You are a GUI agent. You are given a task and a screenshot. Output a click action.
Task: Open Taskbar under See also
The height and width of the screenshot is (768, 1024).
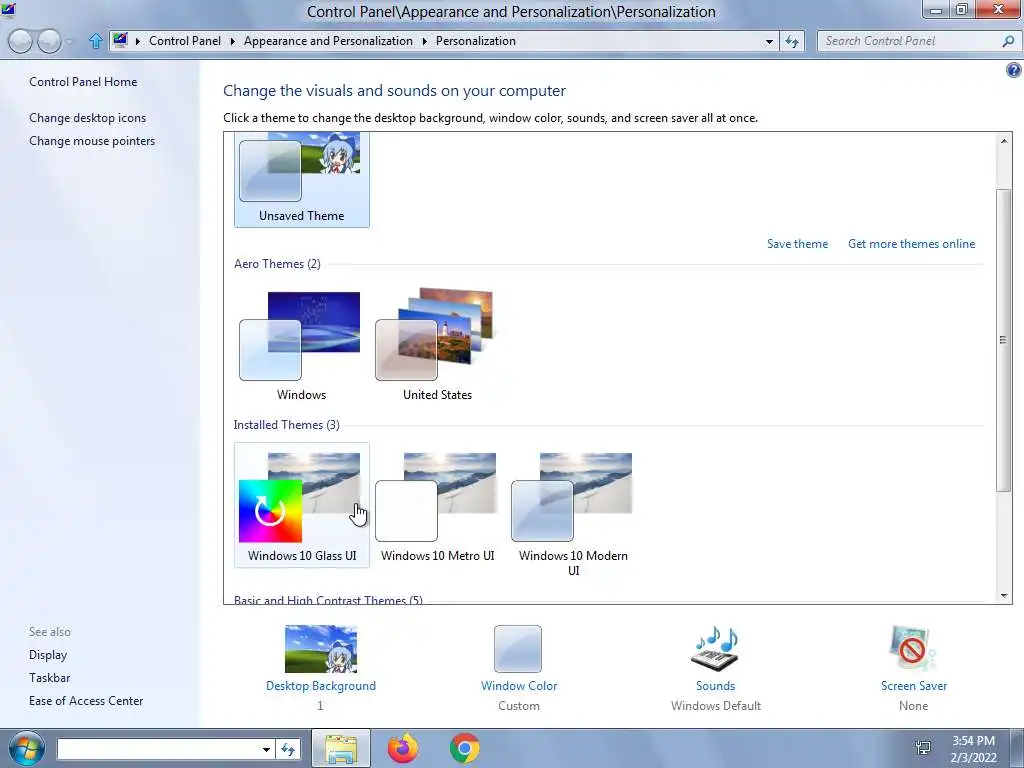point(50,678)
